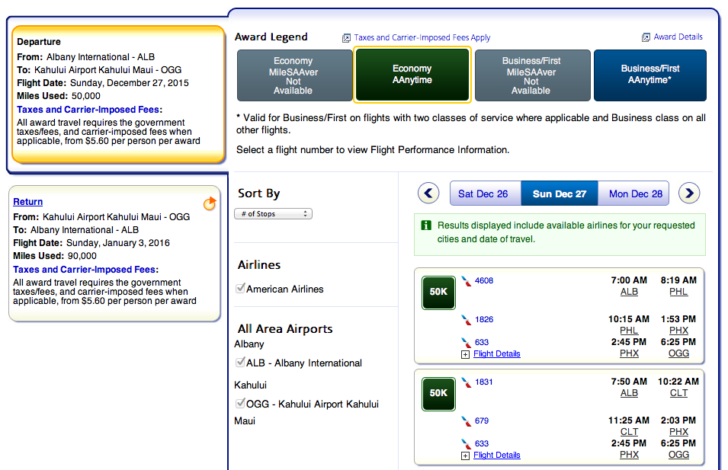Click ALB airport code under 7:00 AM
The width and height of the screenshot is (728, 470).
click(x=629, y=292)
